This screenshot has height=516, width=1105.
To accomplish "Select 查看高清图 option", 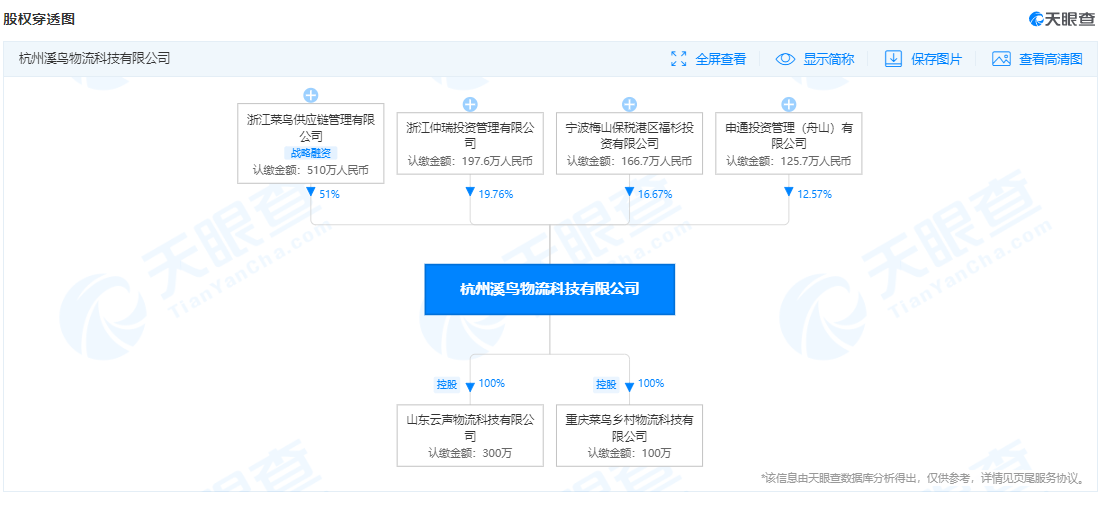I will 1050,59.
